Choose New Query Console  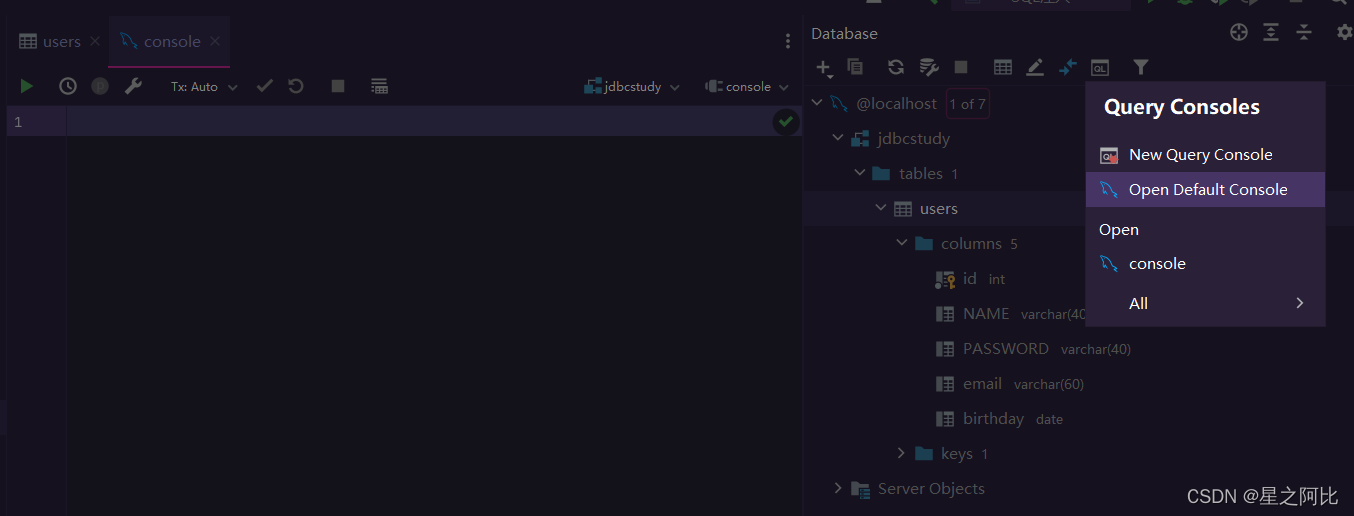(1205, 155)
